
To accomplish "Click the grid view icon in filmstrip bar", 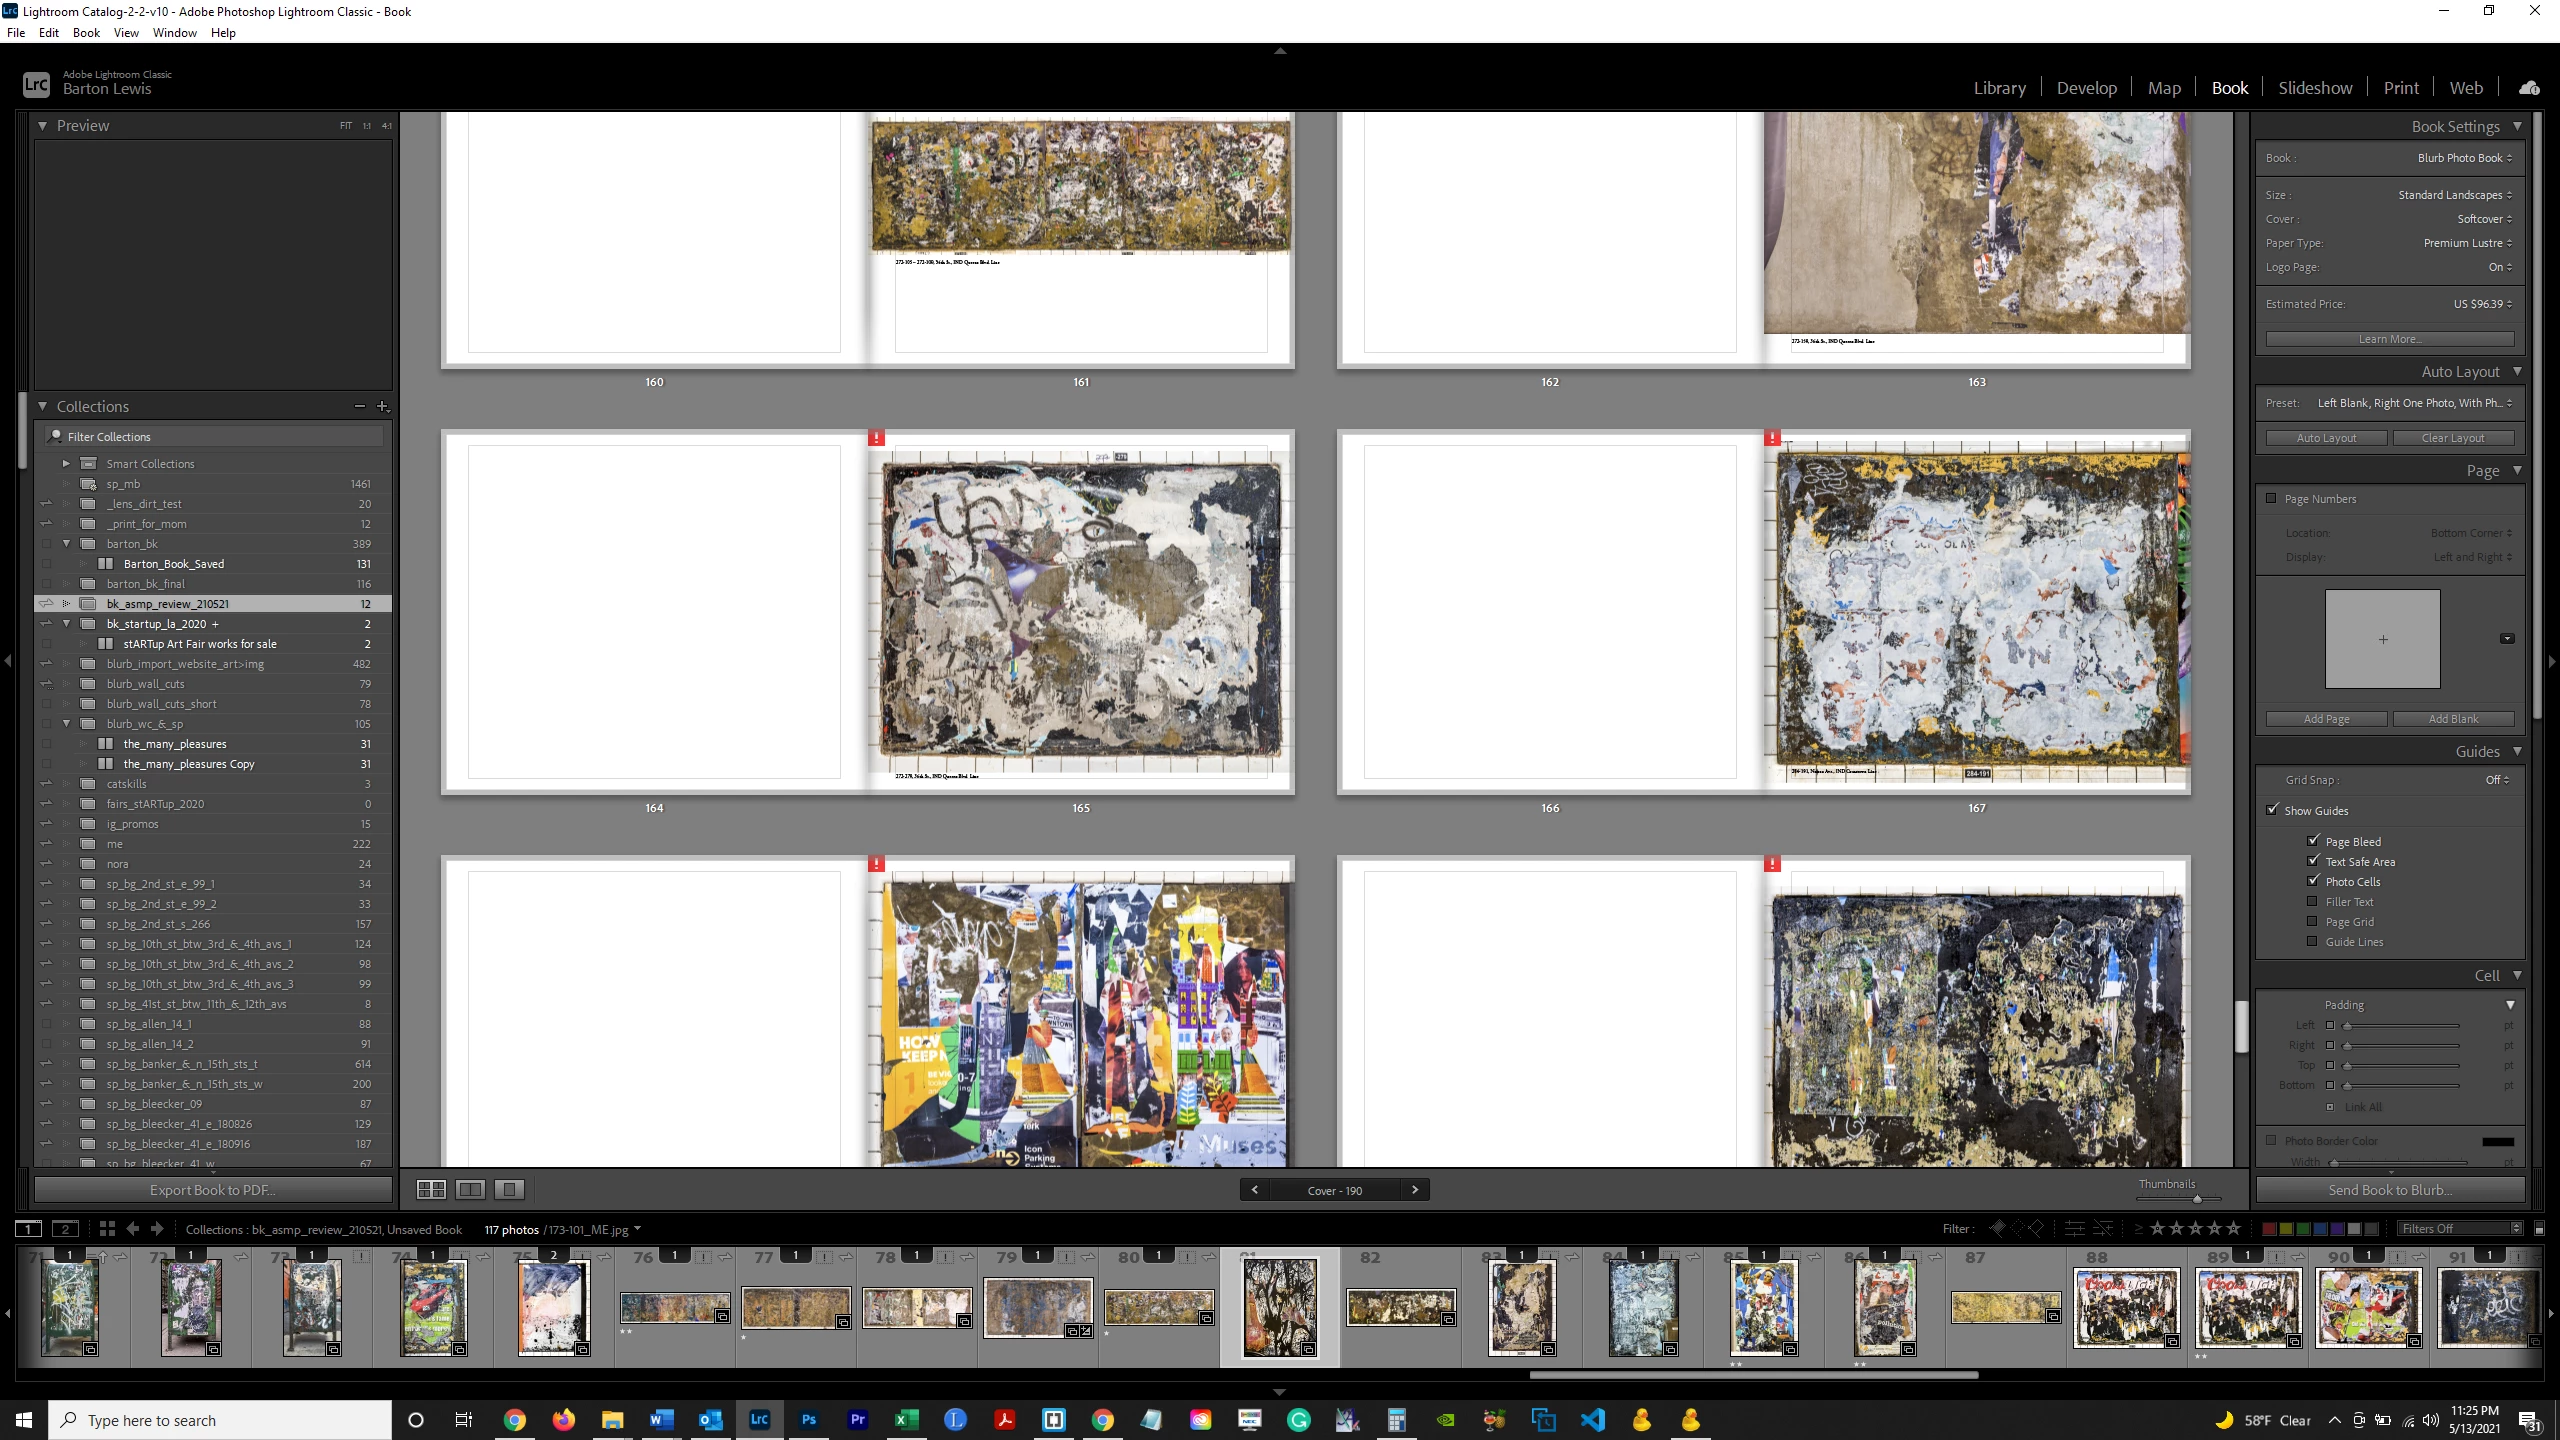I will (107, 1229).
